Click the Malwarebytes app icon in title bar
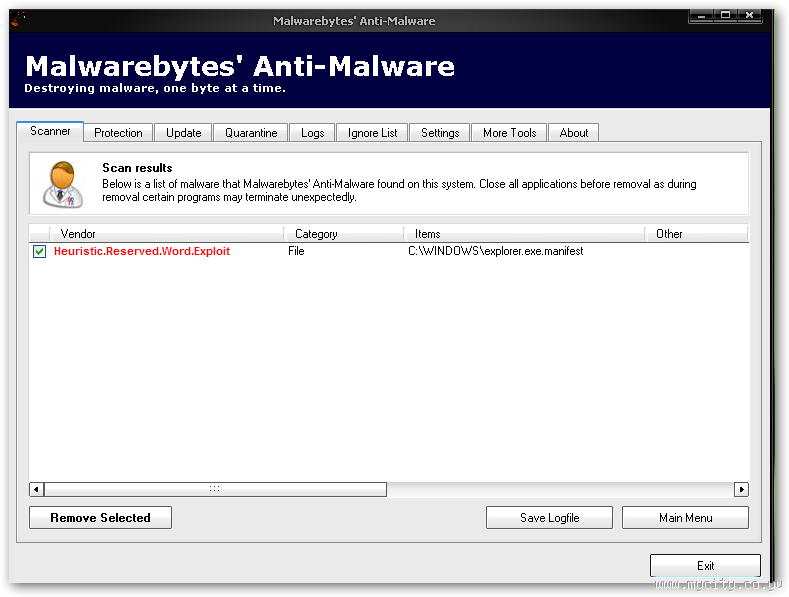This screenshot has height=597, width=789. [x=17, y=20]
